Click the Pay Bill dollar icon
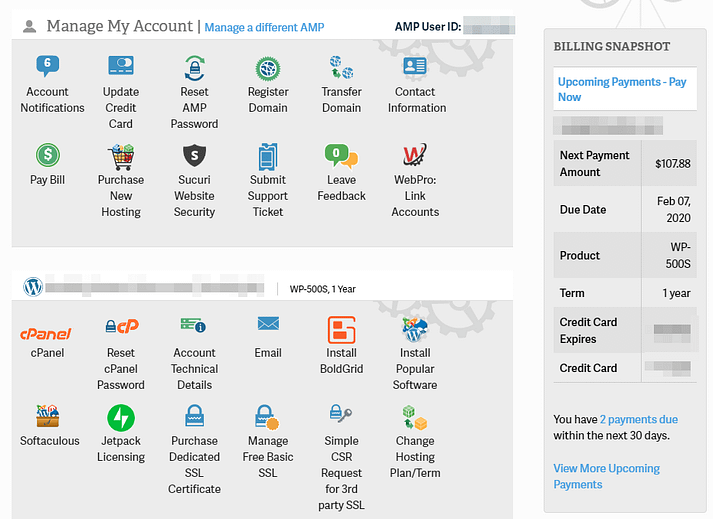Screen dimensions: 713x519 [x=48, y=155]
